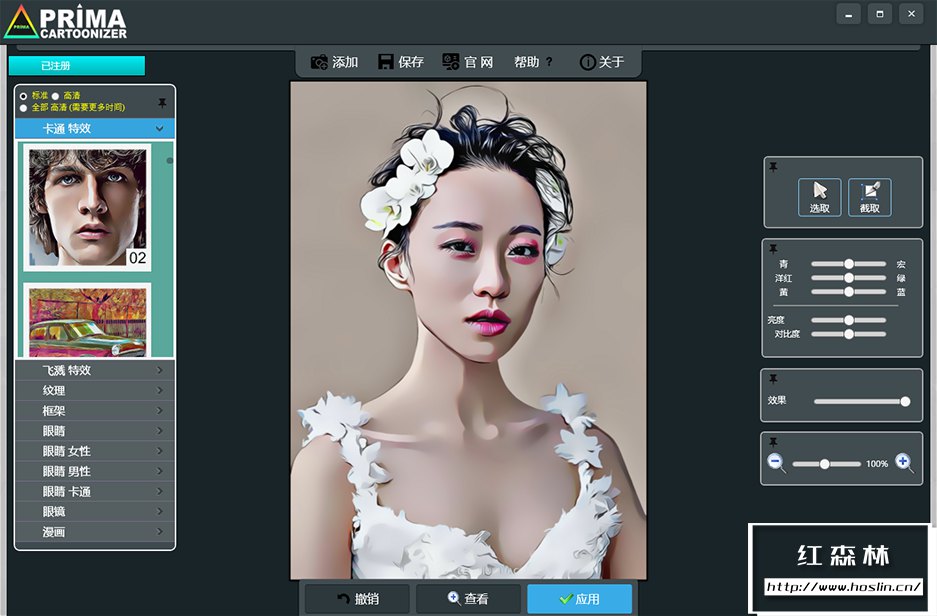The height and width of the screenshot is (616, 937).
Task: Expand the 飞溅 特效 category
Action: click(x=95, y=370)
